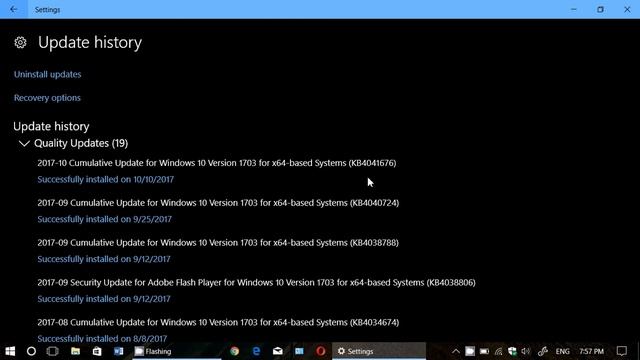
Task: Open Successfully installed on 10/10/2017 link
Action: click(x=106, y=179)
